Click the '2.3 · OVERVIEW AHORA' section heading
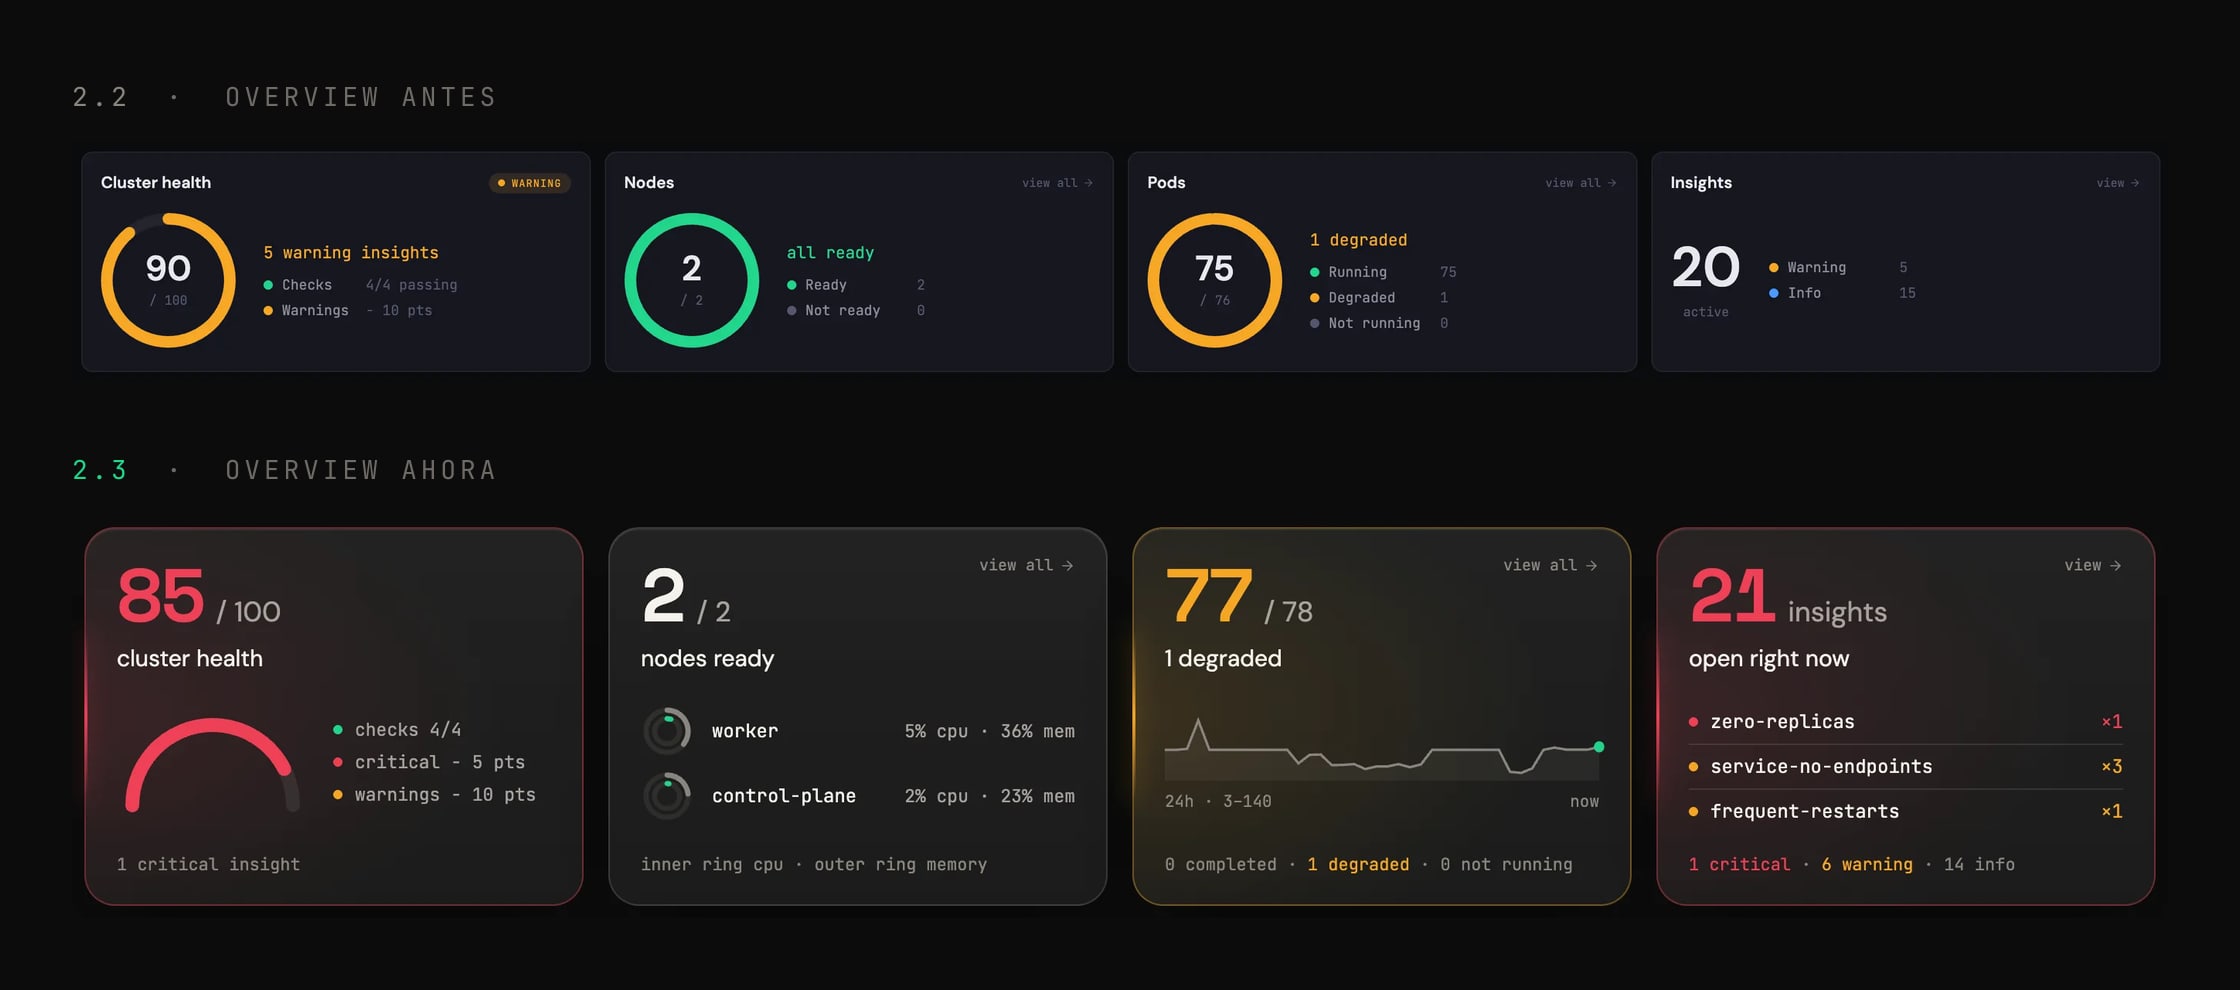 (285, 470)
